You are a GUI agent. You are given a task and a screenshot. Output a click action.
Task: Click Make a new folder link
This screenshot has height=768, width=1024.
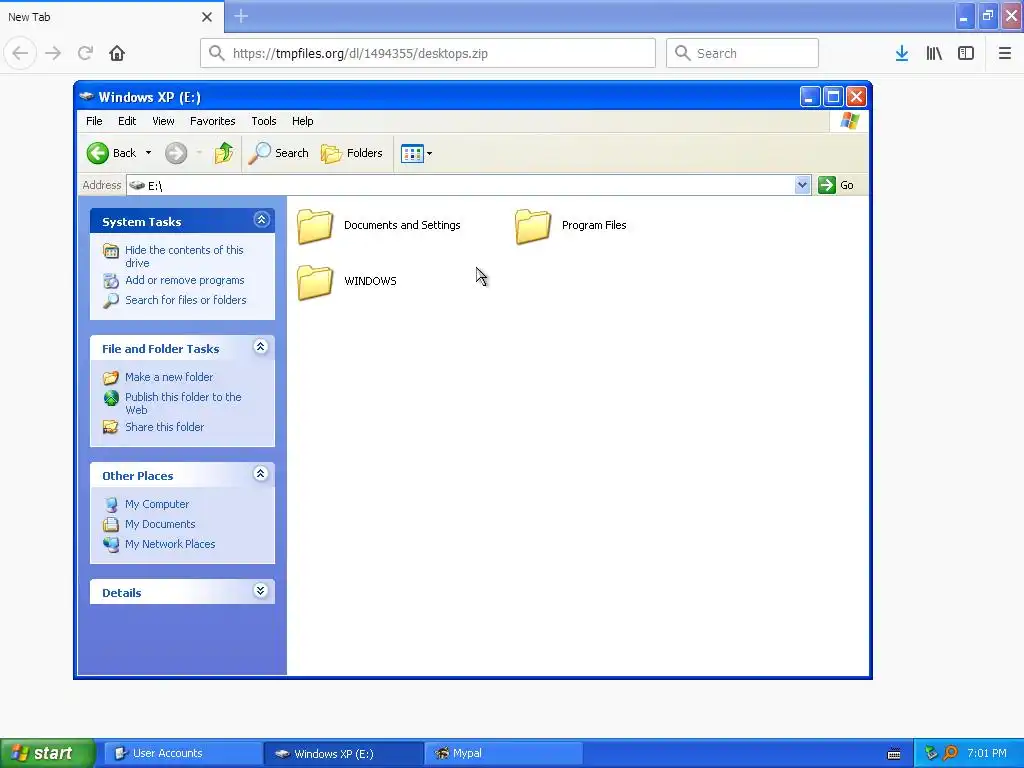click(x=169, y=377)
